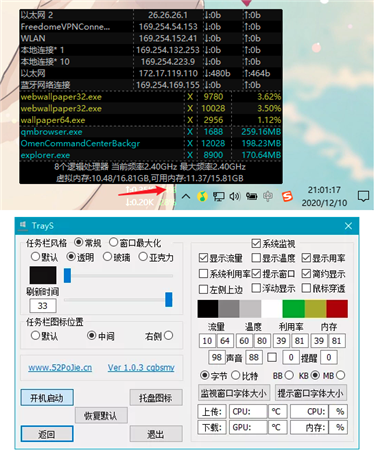Click the taskbar clock showing 21:01:17

[x=324, y=190]
